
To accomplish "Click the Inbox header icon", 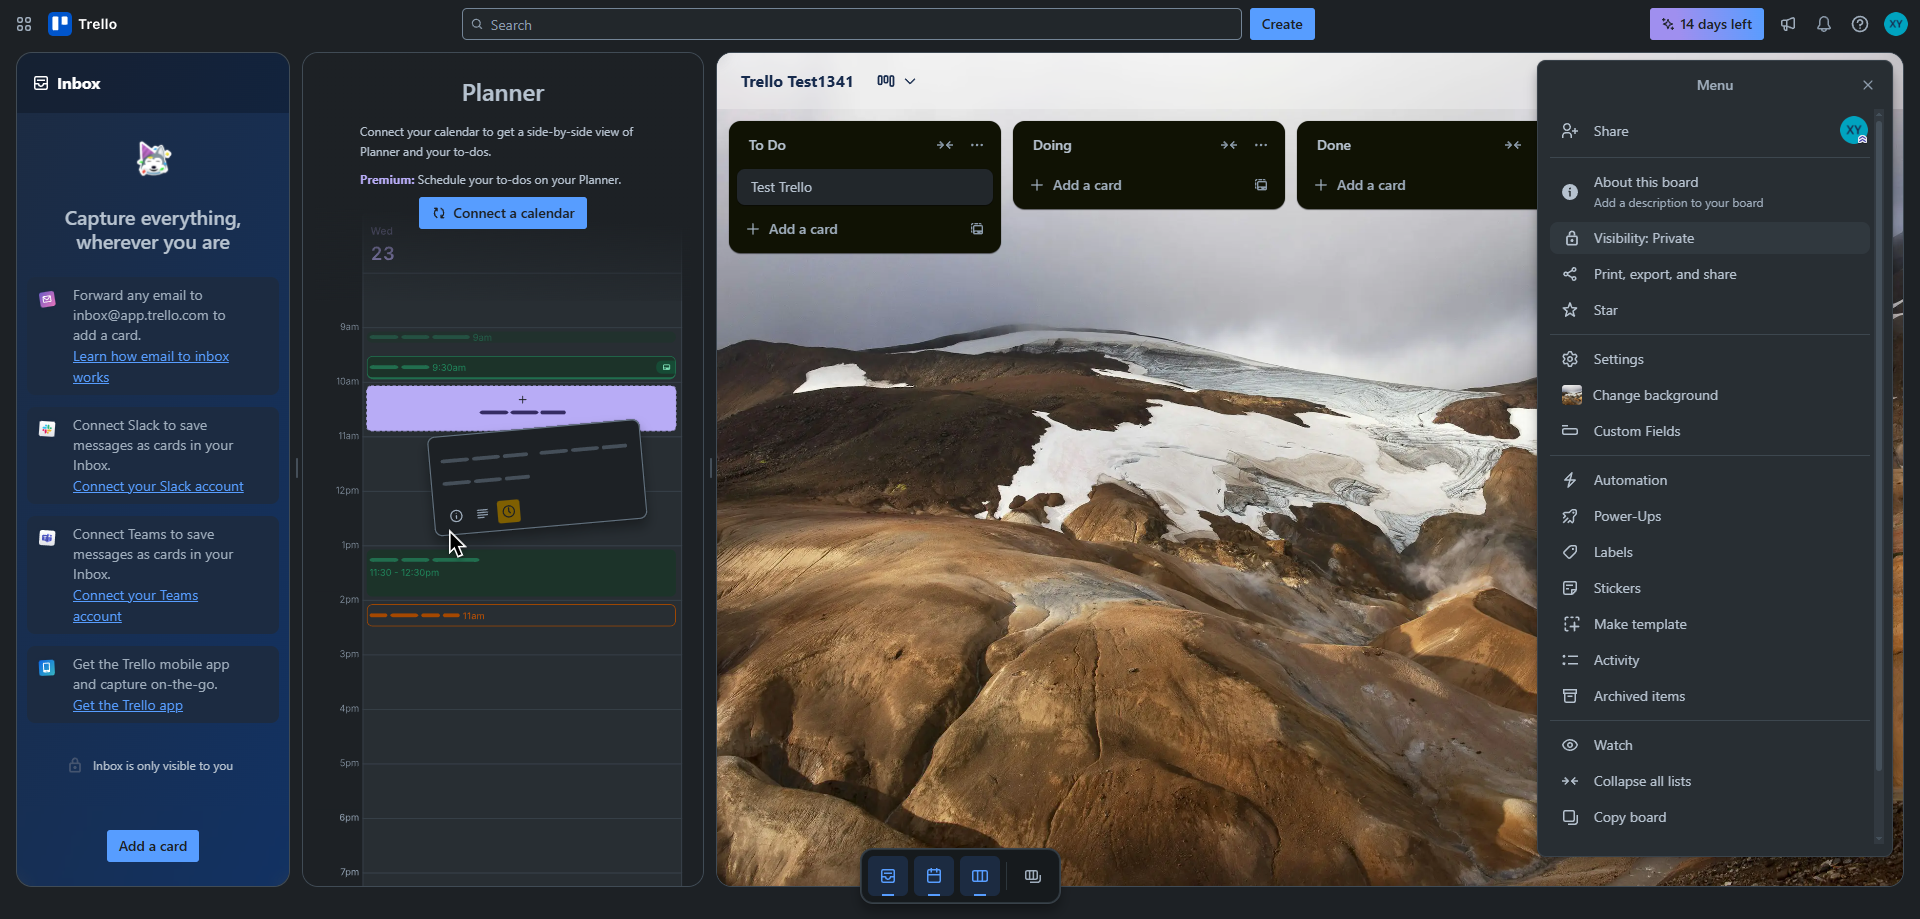I will [x=41, y=83].
